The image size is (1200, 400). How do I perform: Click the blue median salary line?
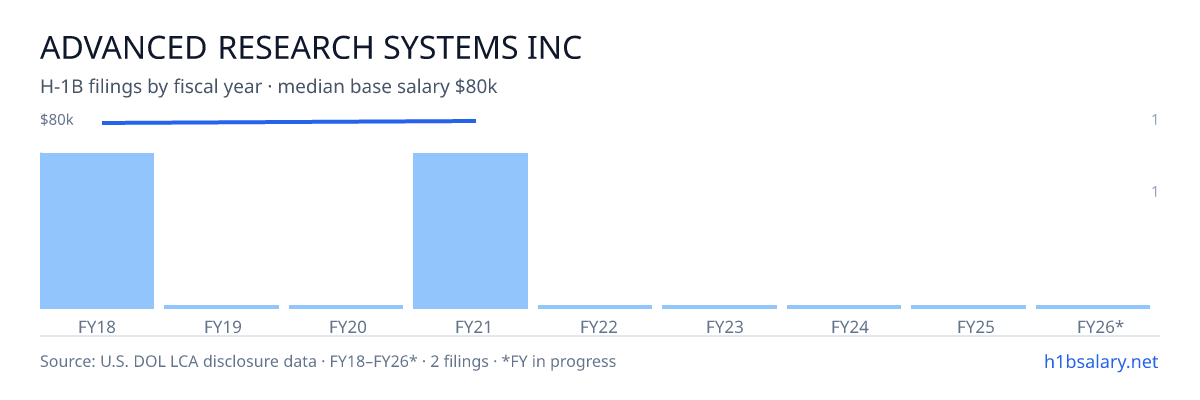[x=289, y=122]
